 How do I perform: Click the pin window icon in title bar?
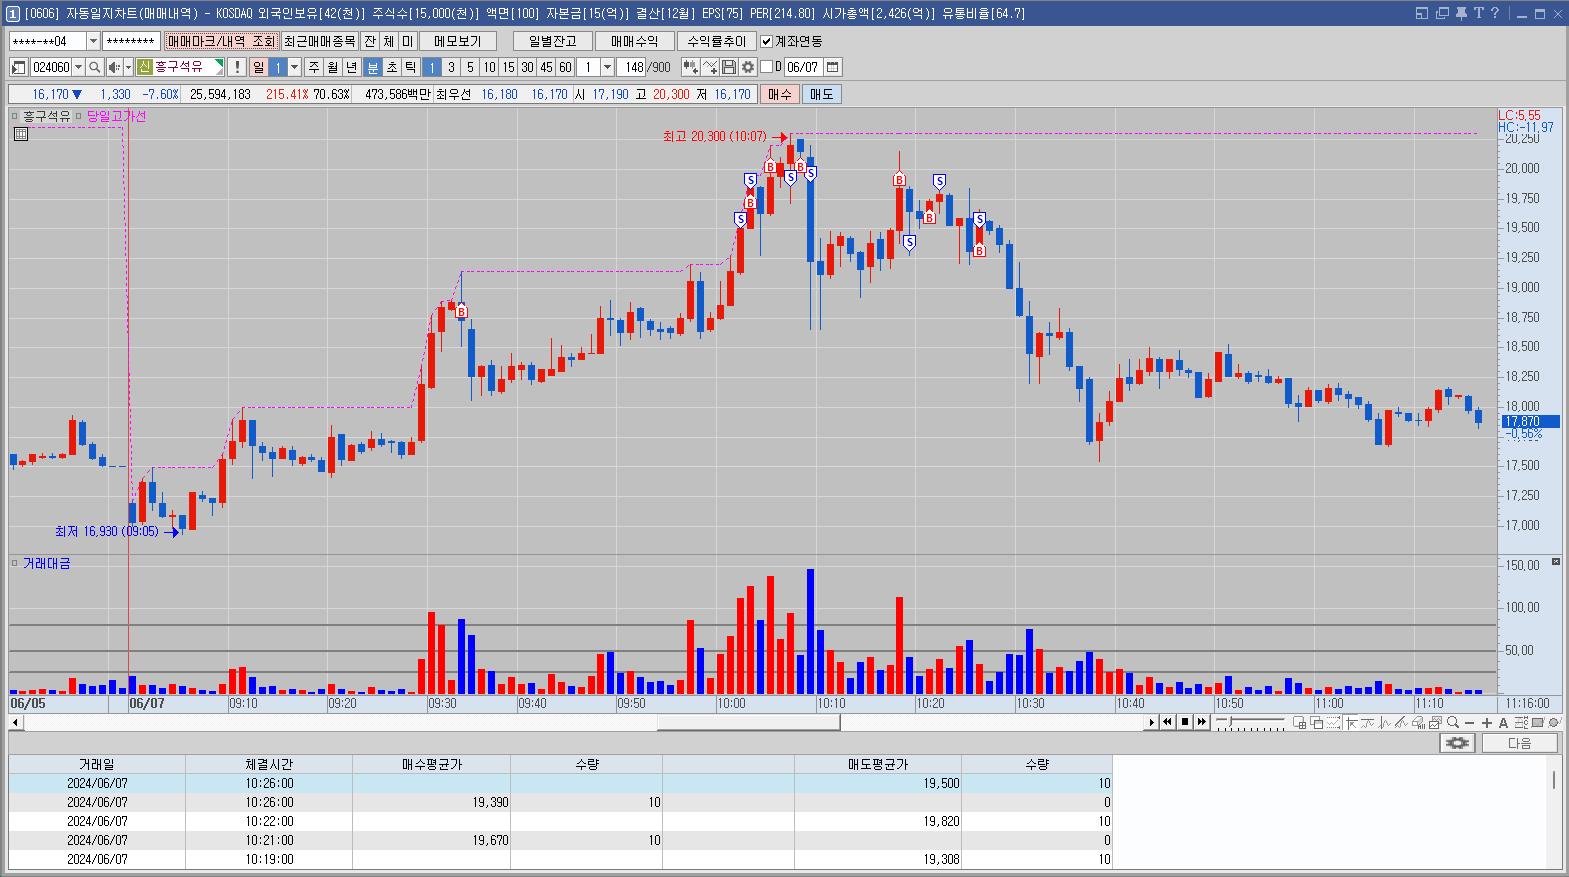[1462, 13]
